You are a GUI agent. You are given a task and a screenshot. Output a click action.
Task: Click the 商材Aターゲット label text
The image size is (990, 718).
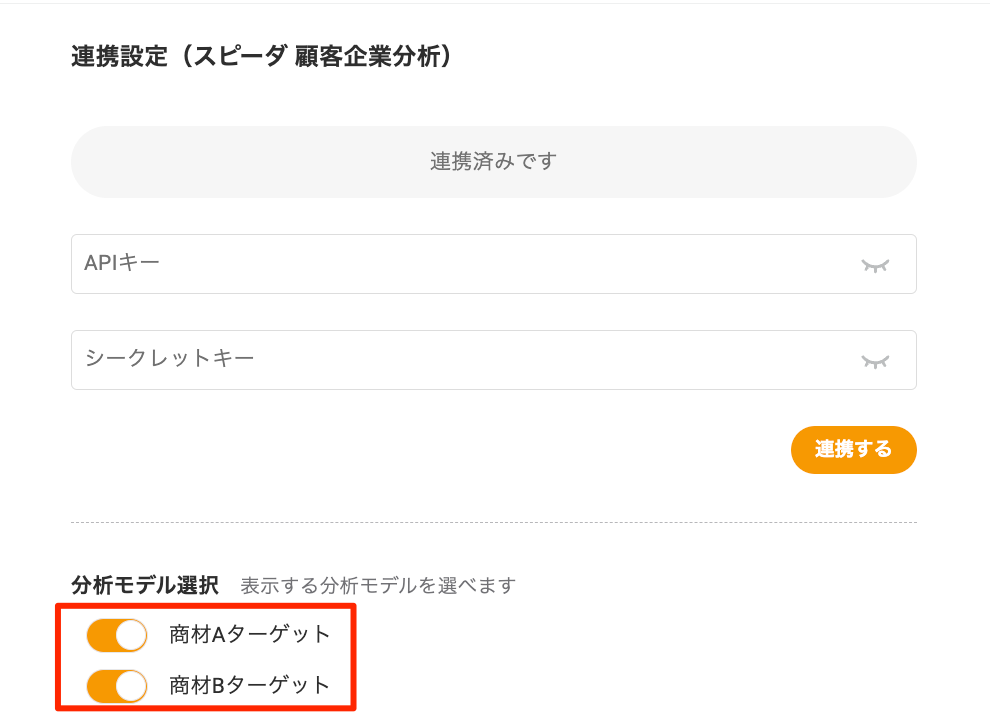[249, 635]
